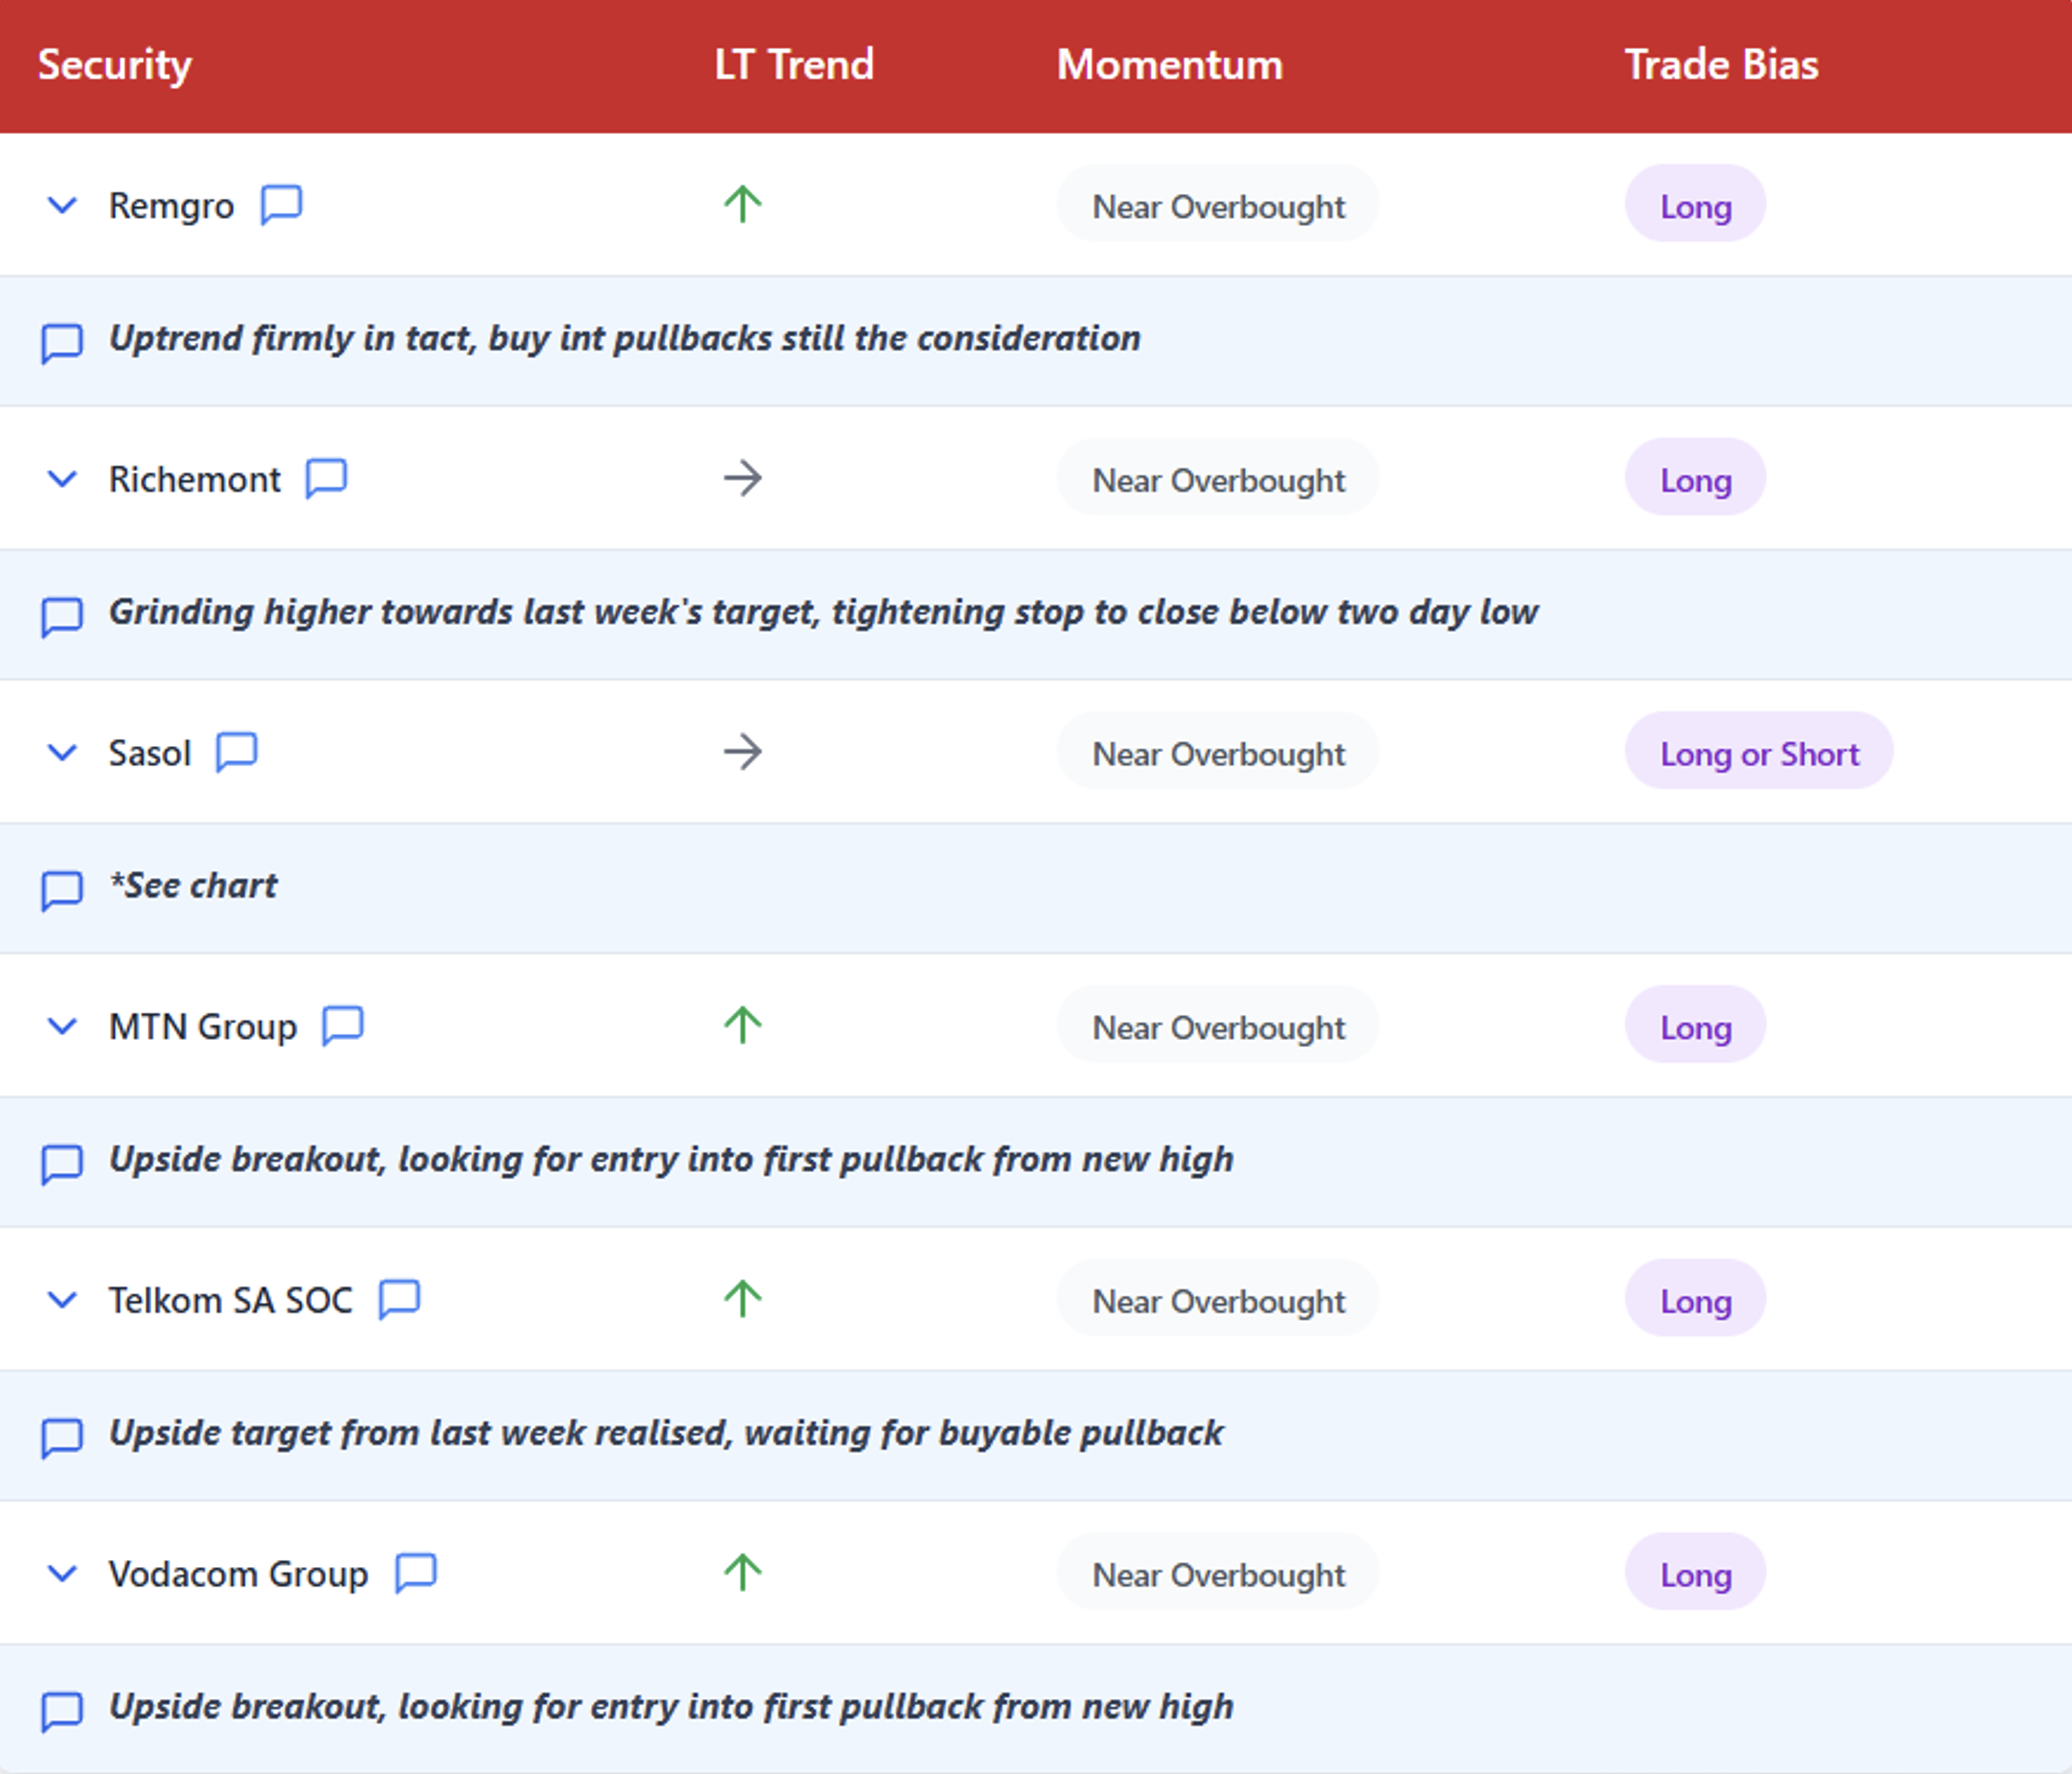Click comment icon beside Richemont
The width and height of the screenshot is (2072, 1774).
[326, 478]
